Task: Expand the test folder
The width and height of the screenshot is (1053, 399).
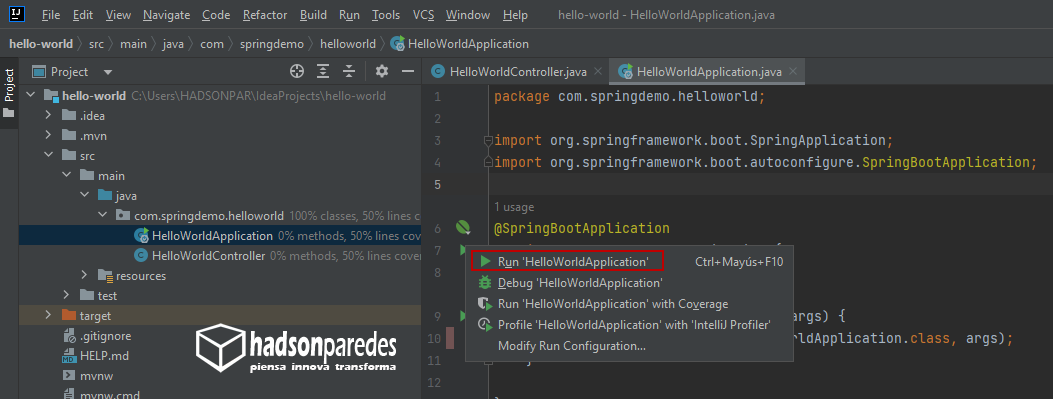Action: tap(66, 296)
